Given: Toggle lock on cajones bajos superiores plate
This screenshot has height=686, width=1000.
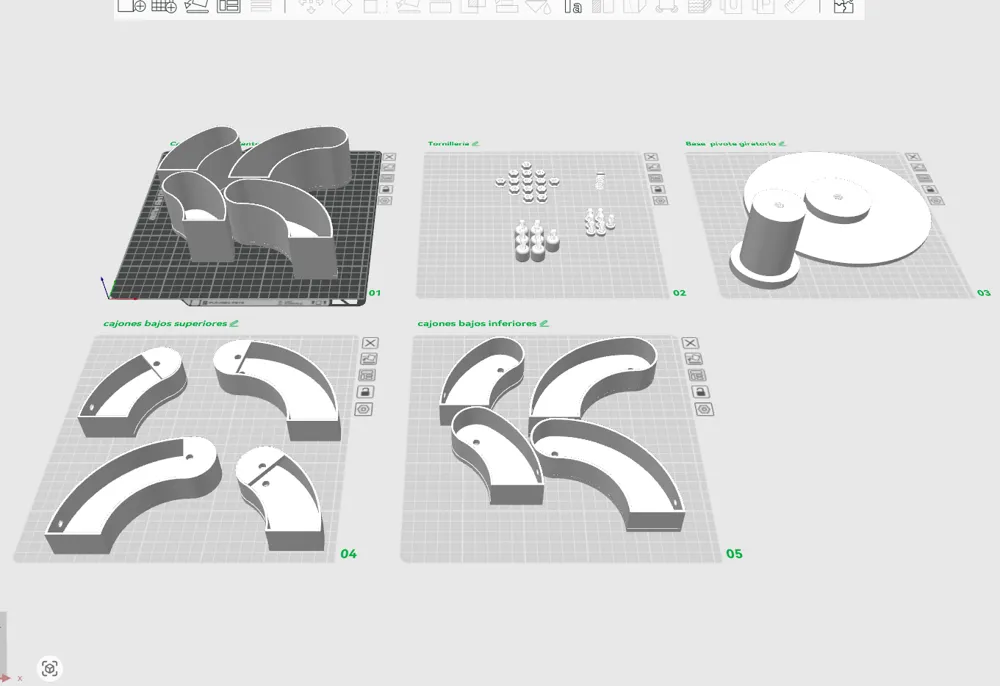Looking at the screenshot, I should coord(365,391).
